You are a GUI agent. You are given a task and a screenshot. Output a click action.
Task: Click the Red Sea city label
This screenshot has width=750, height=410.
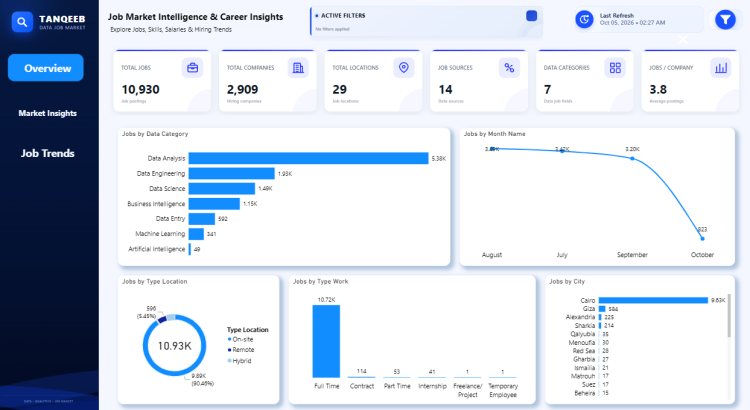pos(584,351)
